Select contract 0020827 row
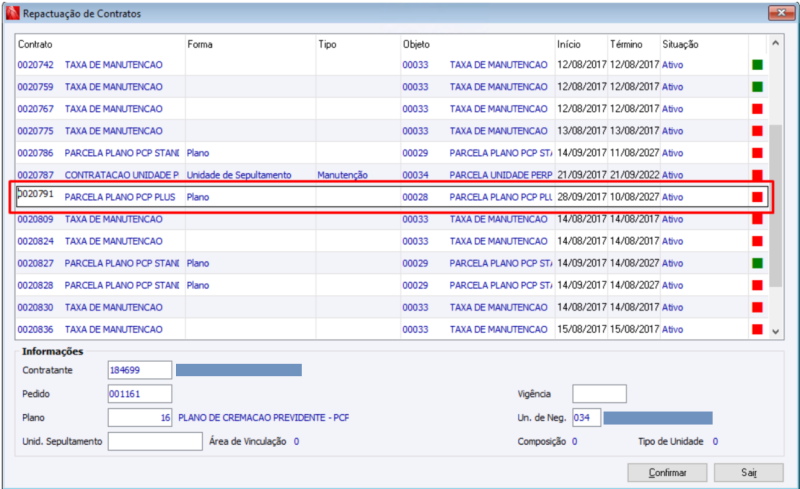The image size is (800, 489). coord(392,263)
